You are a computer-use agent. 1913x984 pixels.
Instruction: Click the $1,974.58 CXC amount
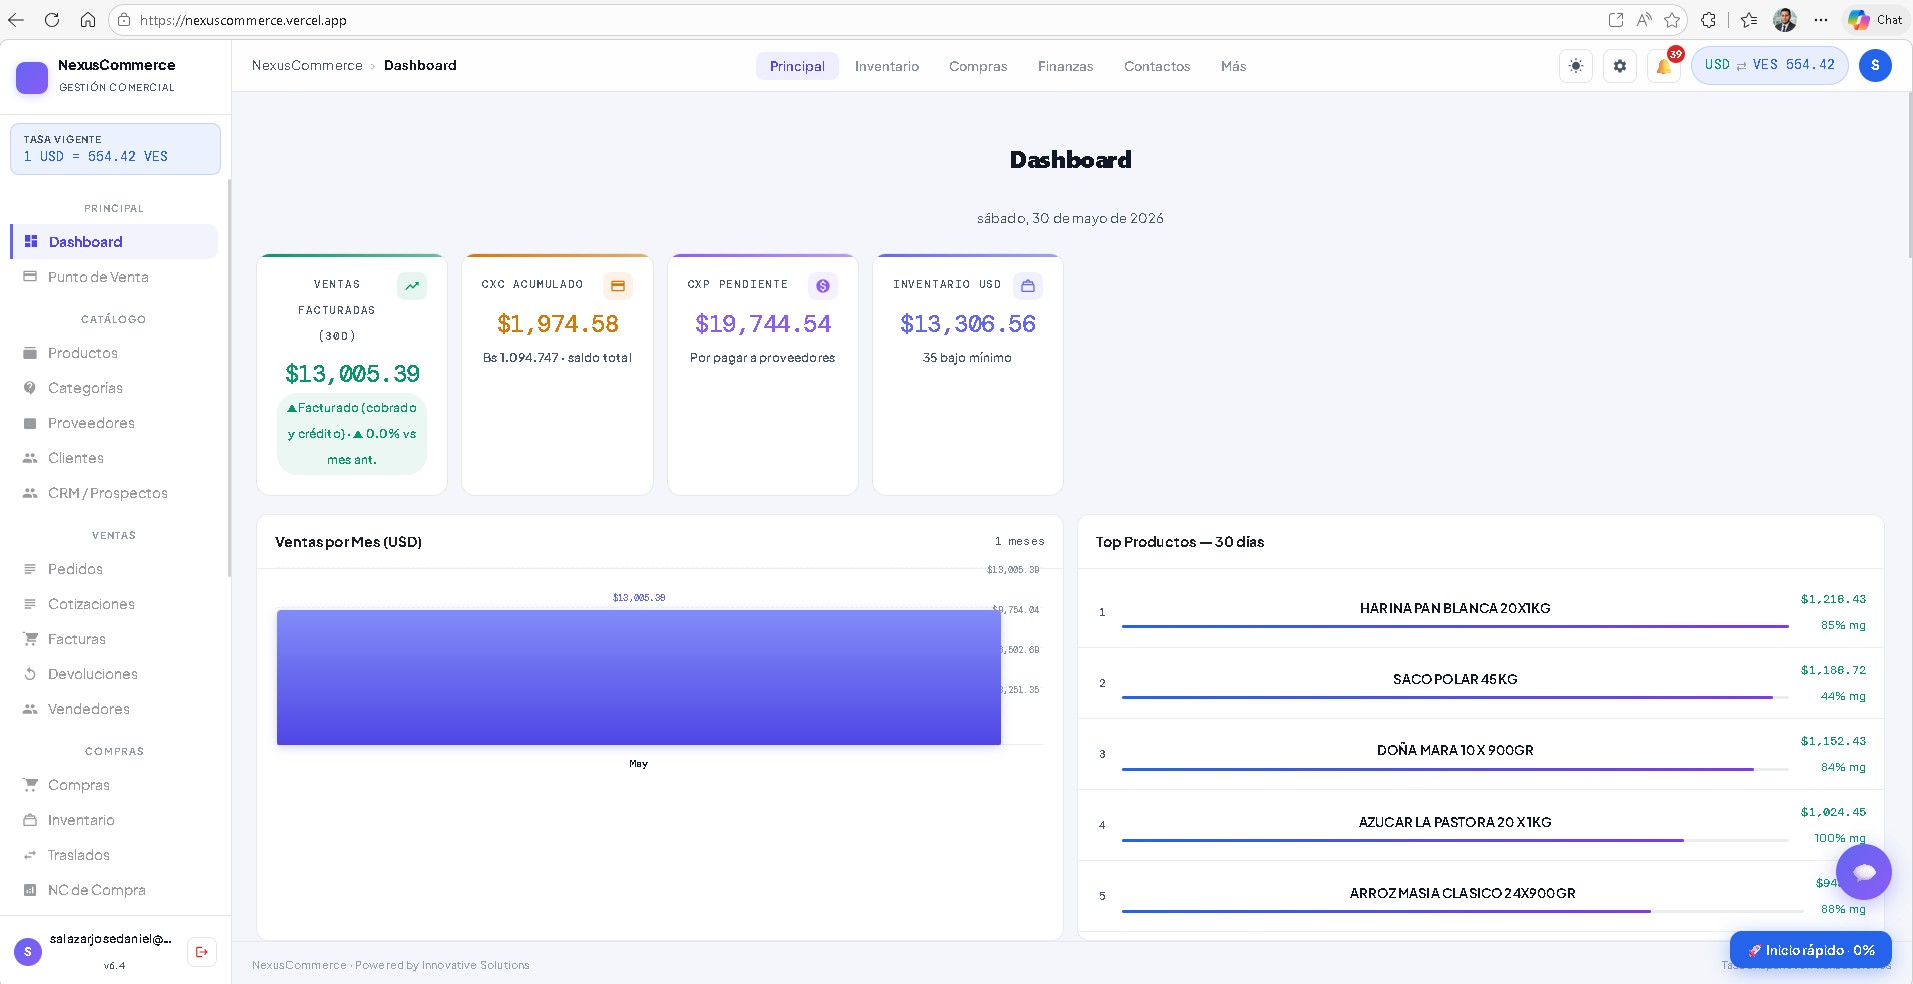point(558,324)
